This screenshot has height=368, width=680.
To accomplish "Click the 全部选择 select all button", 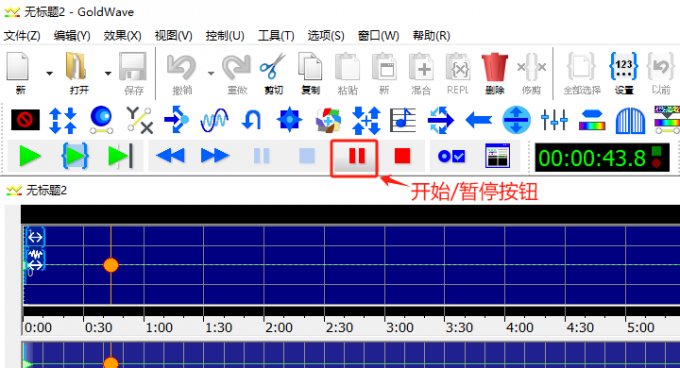I will click(x=582, y=73).
